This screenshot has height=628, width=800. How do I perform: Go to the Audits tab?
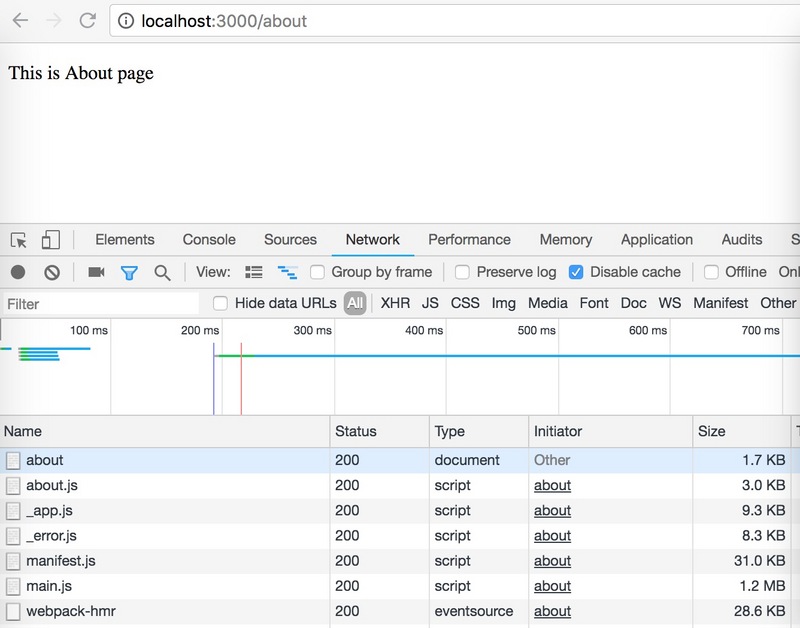pos(742,239)
